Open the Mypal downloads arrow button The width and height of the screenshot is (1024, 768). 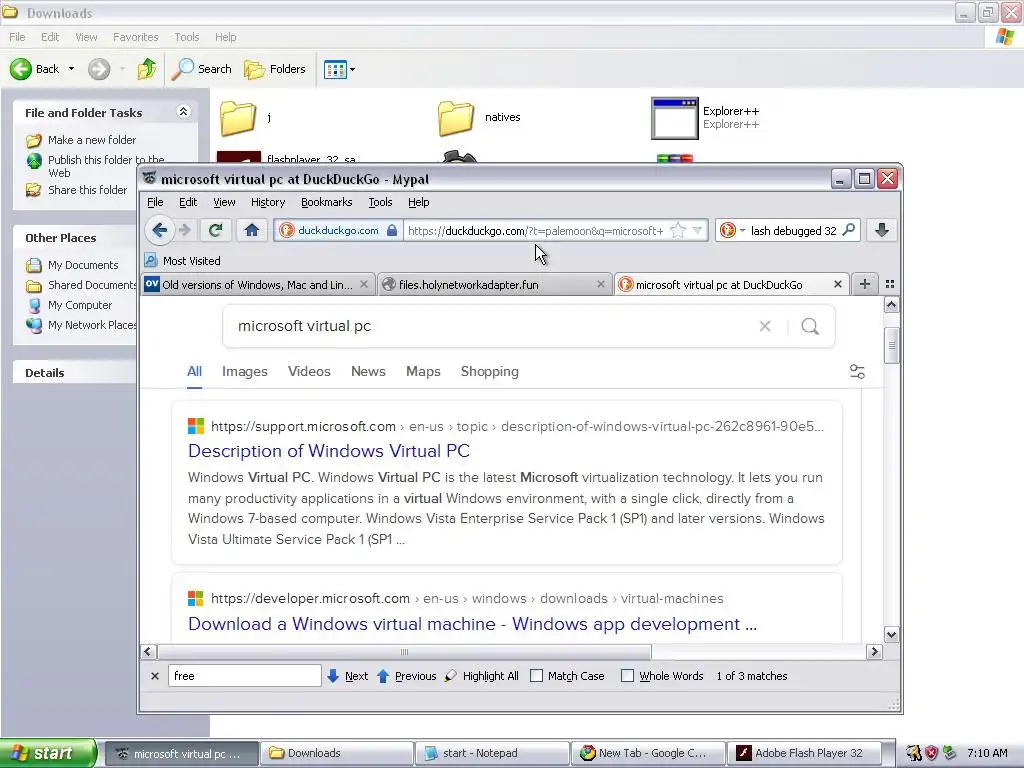882,230
